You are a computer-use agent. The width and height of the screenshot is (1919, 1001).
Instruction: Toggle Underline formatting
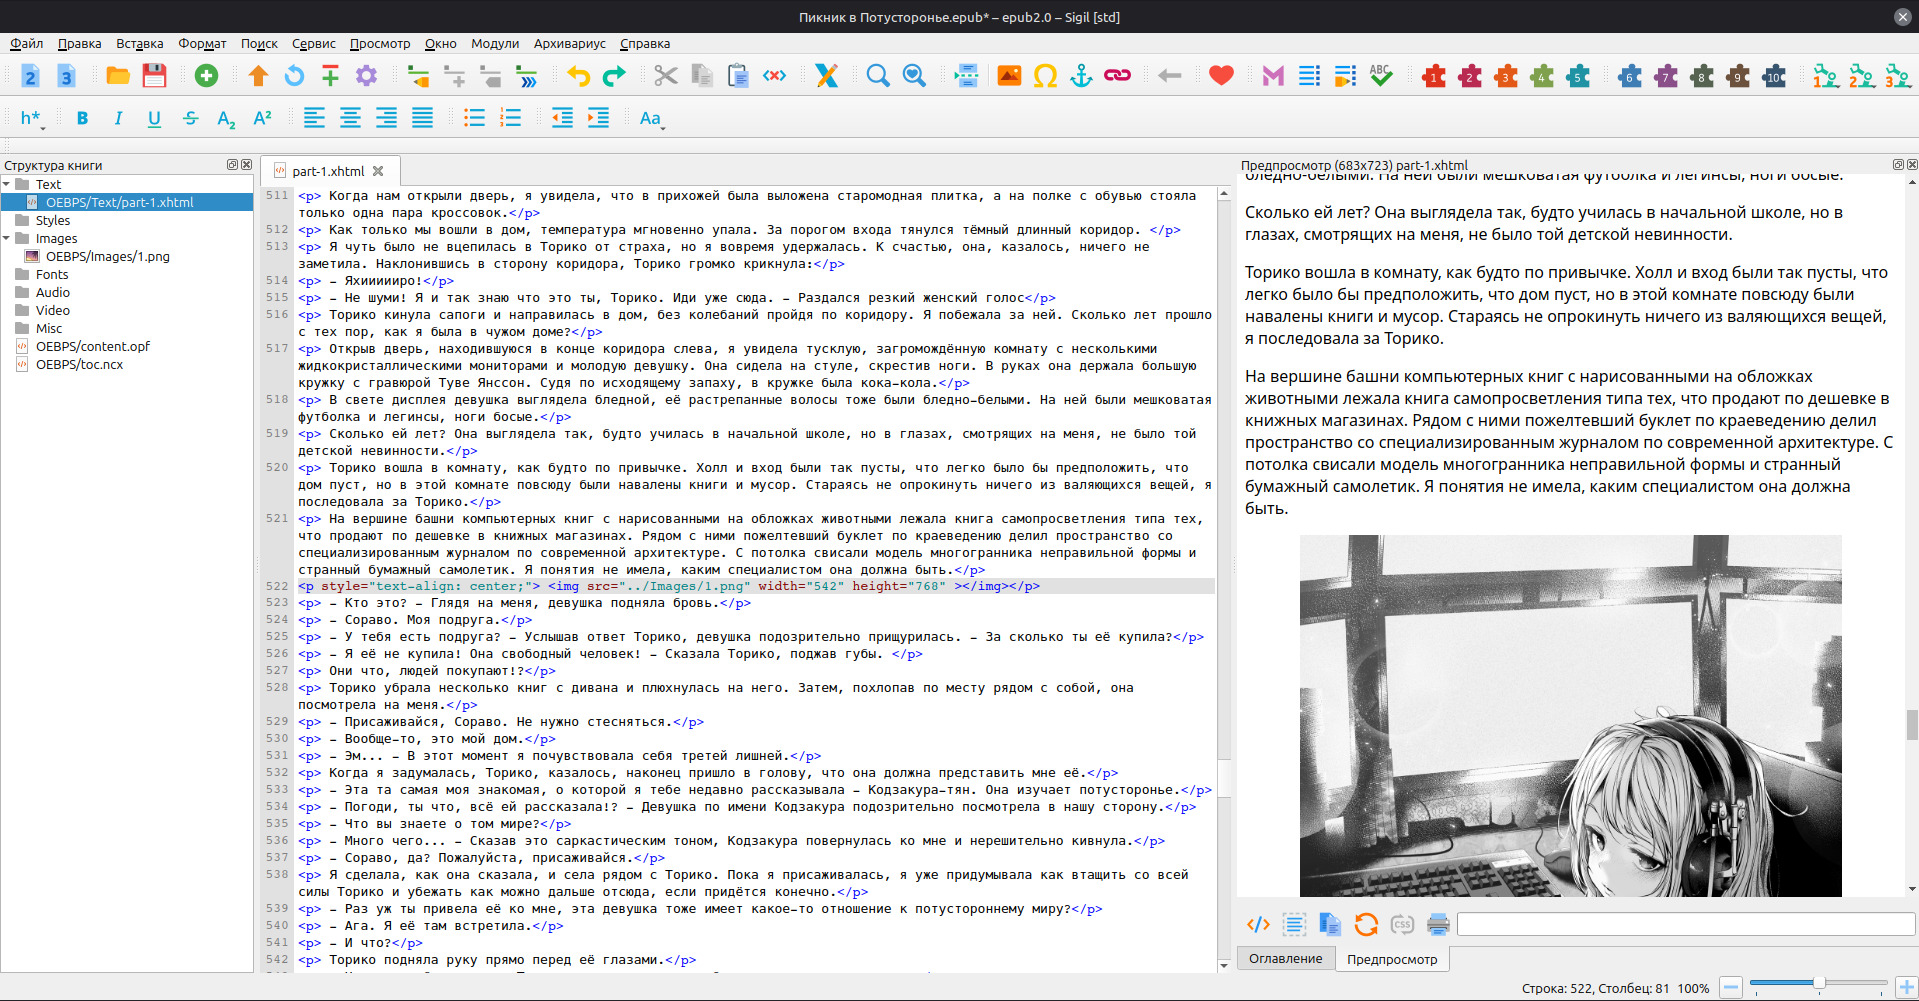154,118
